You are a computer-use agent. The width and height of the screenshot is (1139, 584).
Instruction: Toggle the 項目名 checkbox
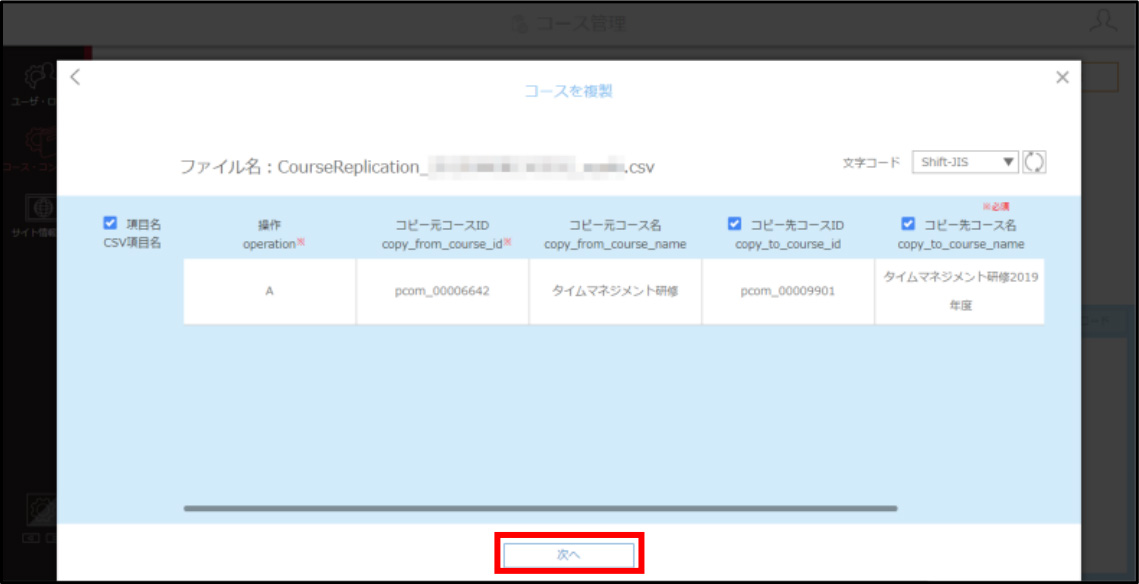110,224
